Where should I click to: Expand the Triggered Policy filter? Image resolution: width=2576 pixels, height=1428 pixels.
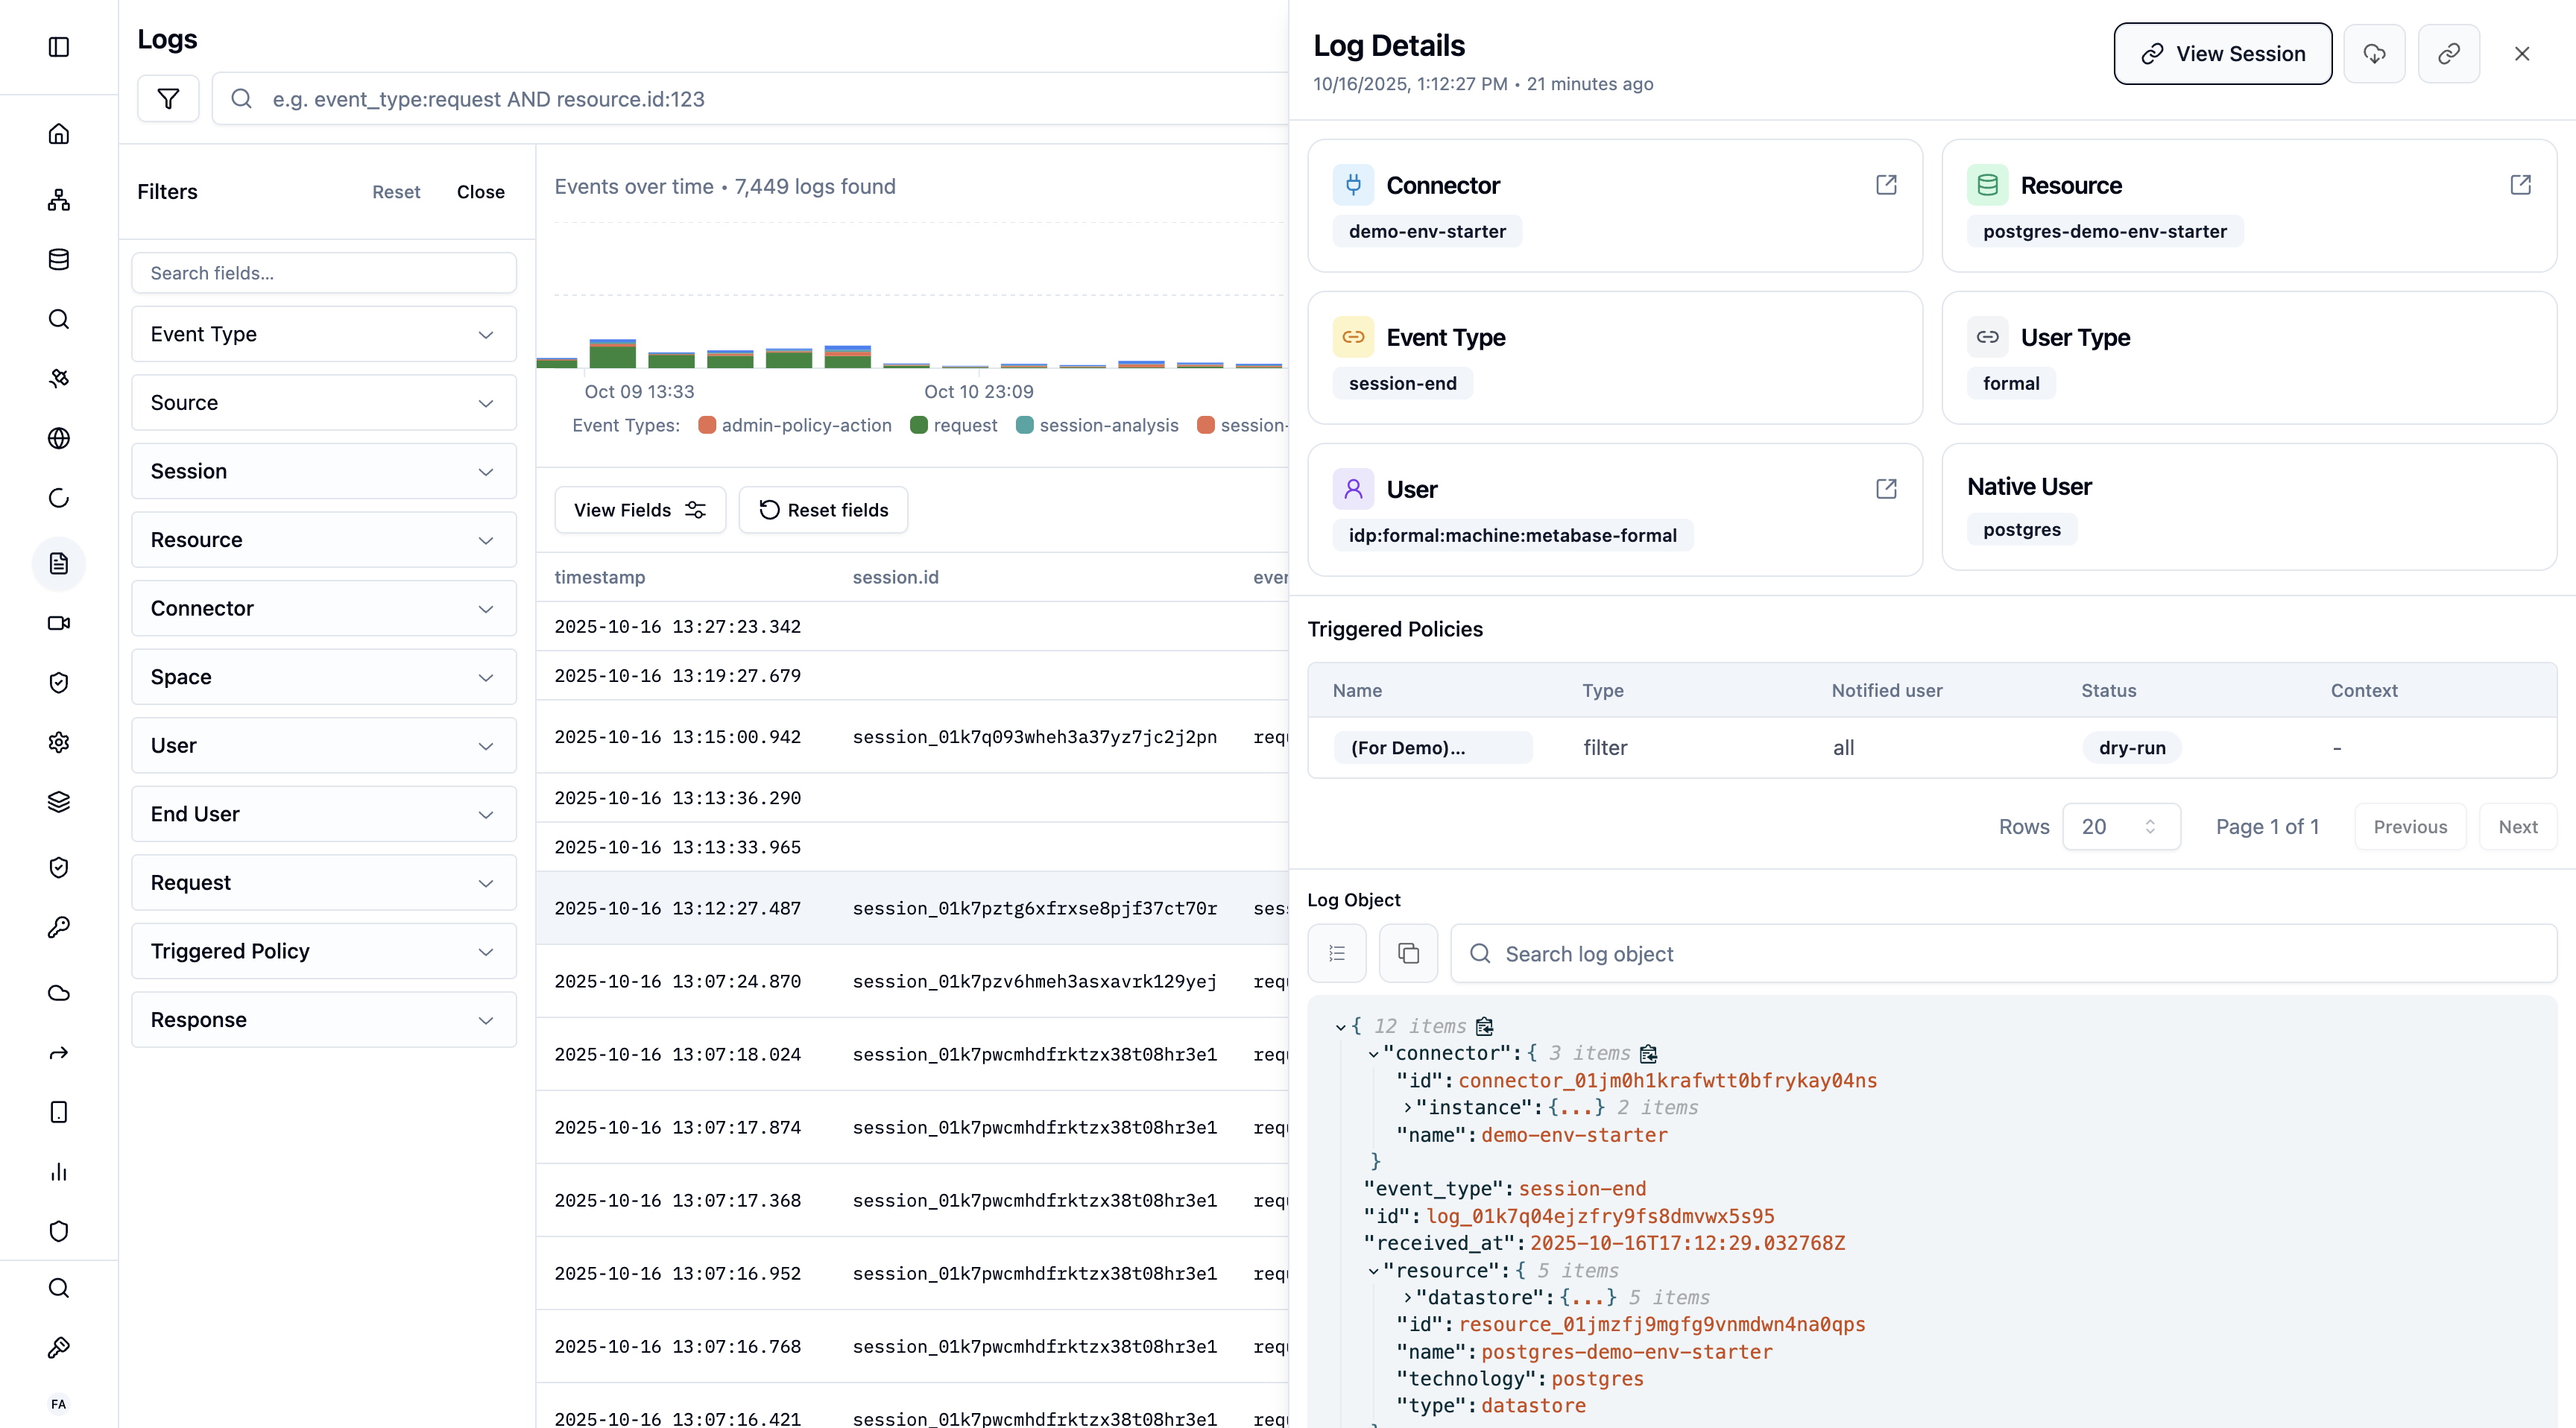323,951
